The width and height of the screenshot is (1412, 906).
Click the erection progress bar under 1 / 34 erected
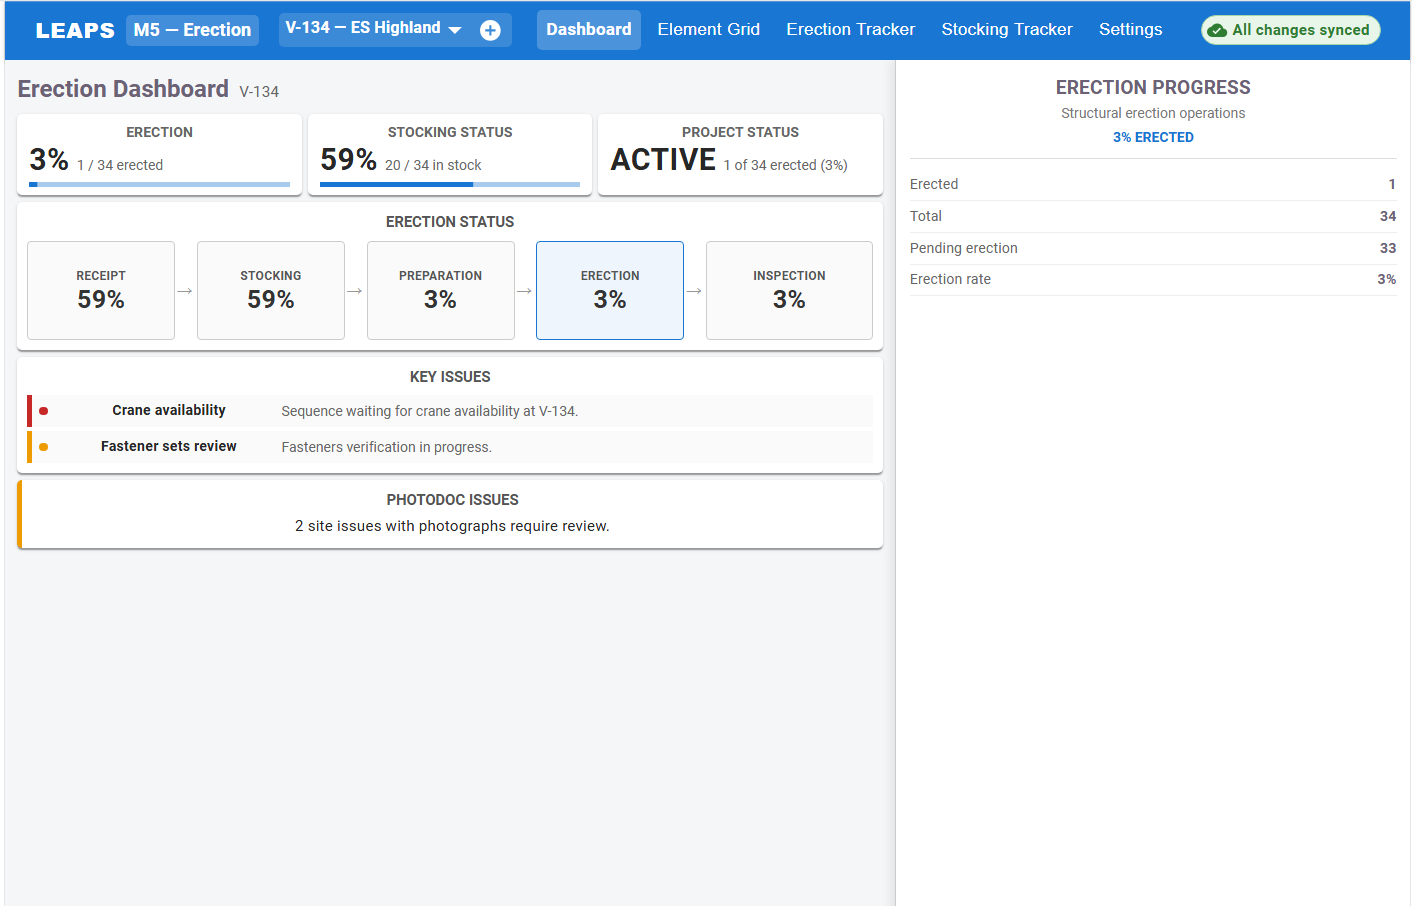coord(160,185)
